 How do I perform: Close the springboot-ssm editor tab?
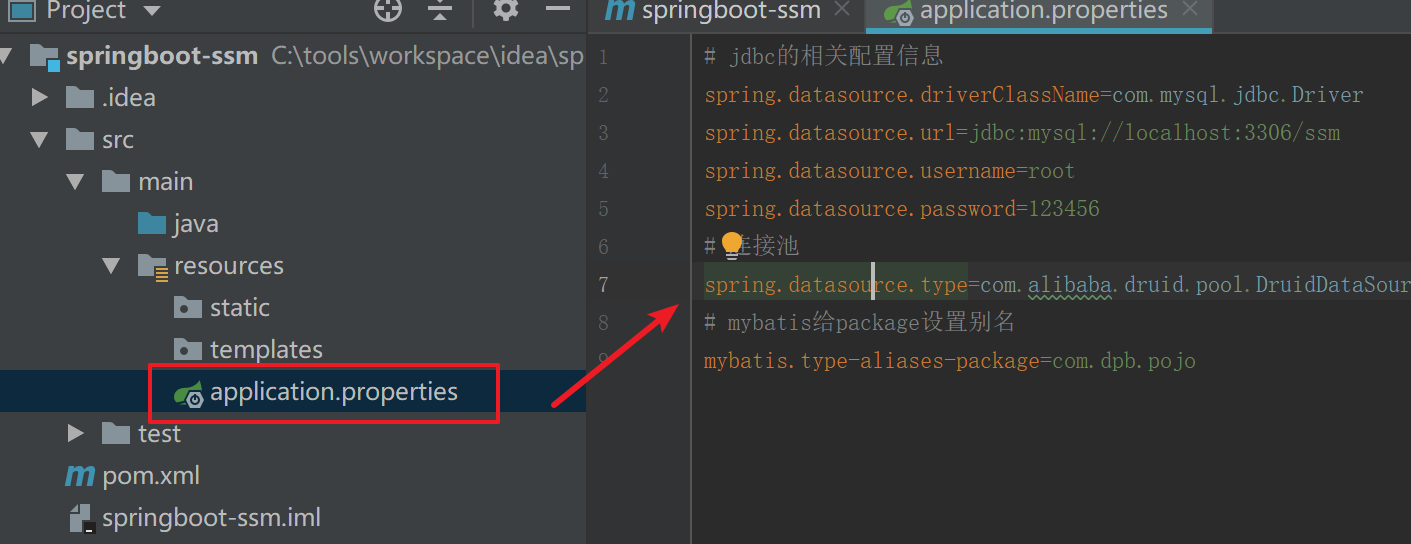coord(842,9)
